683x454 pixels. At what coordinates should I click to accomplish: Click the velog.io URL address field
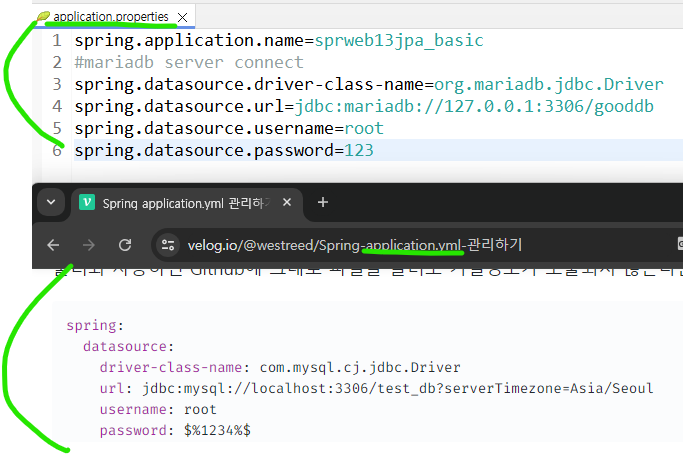[x=355, y=245]
